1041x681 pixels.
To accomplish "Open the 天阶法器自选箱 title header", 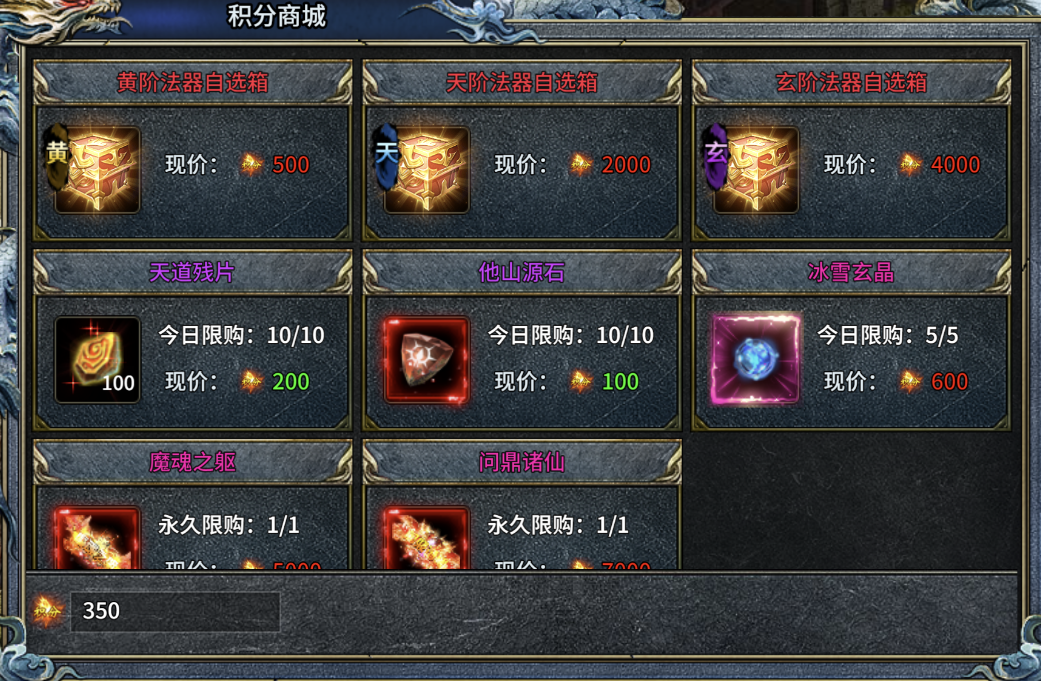I will pyautogui.click(x=522, y=82).
